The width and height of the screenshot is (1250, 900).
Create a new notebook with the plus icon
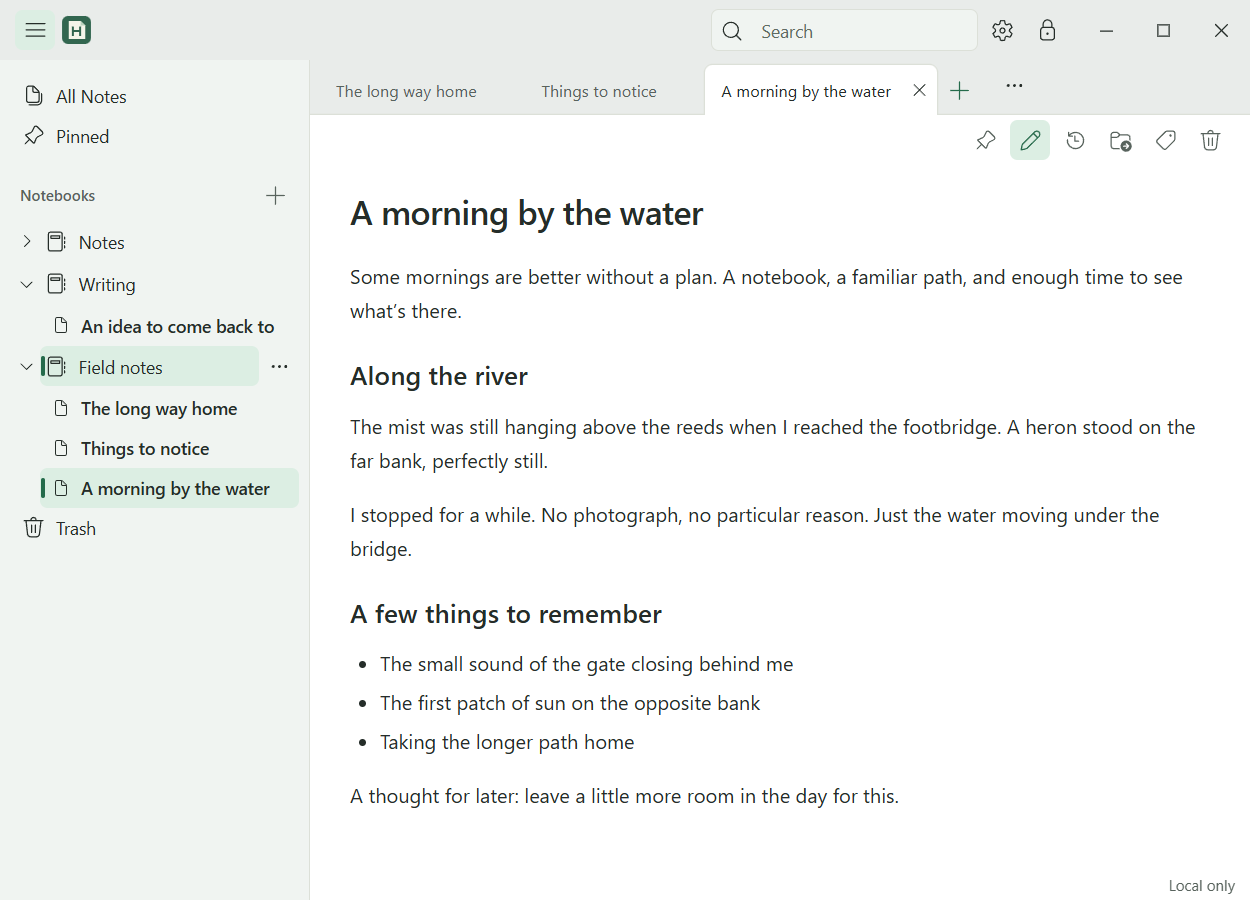point(275,195)
